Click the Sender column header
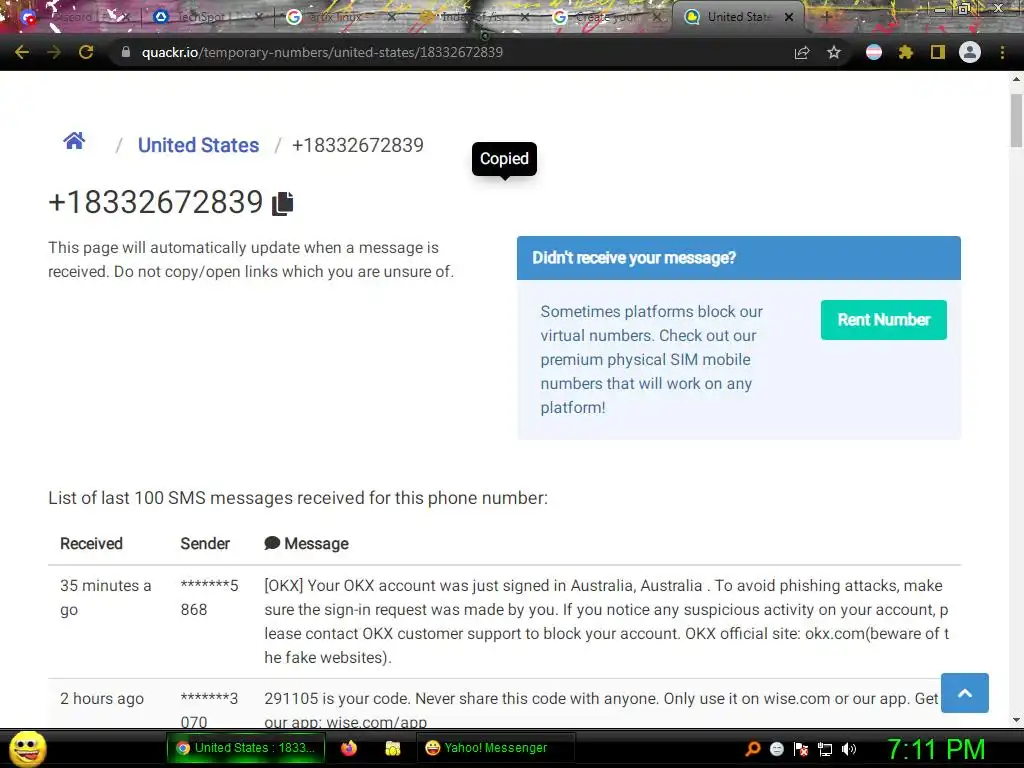The image size is (1024, 768). click(x=205, y=543)
